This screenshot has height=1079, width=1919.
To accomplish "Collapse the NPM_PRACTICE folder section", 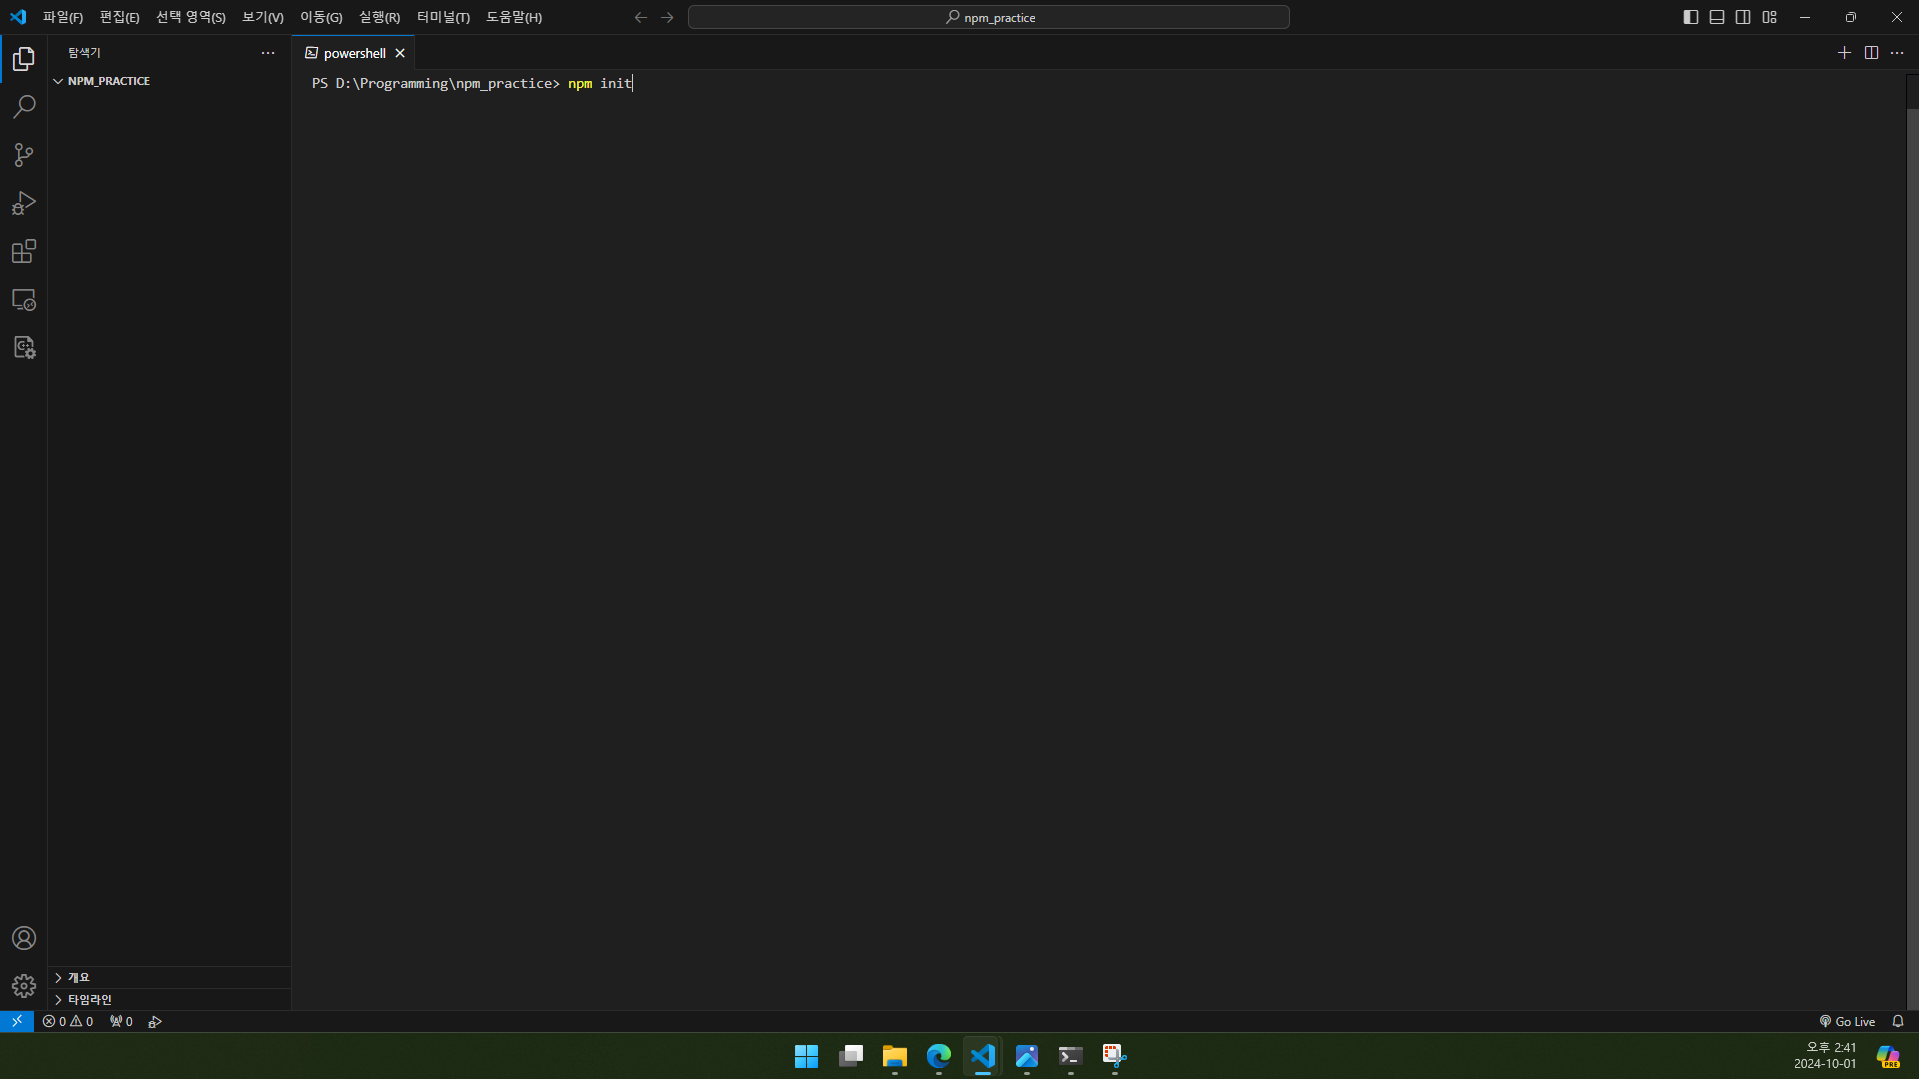I will tap(170, 81).
